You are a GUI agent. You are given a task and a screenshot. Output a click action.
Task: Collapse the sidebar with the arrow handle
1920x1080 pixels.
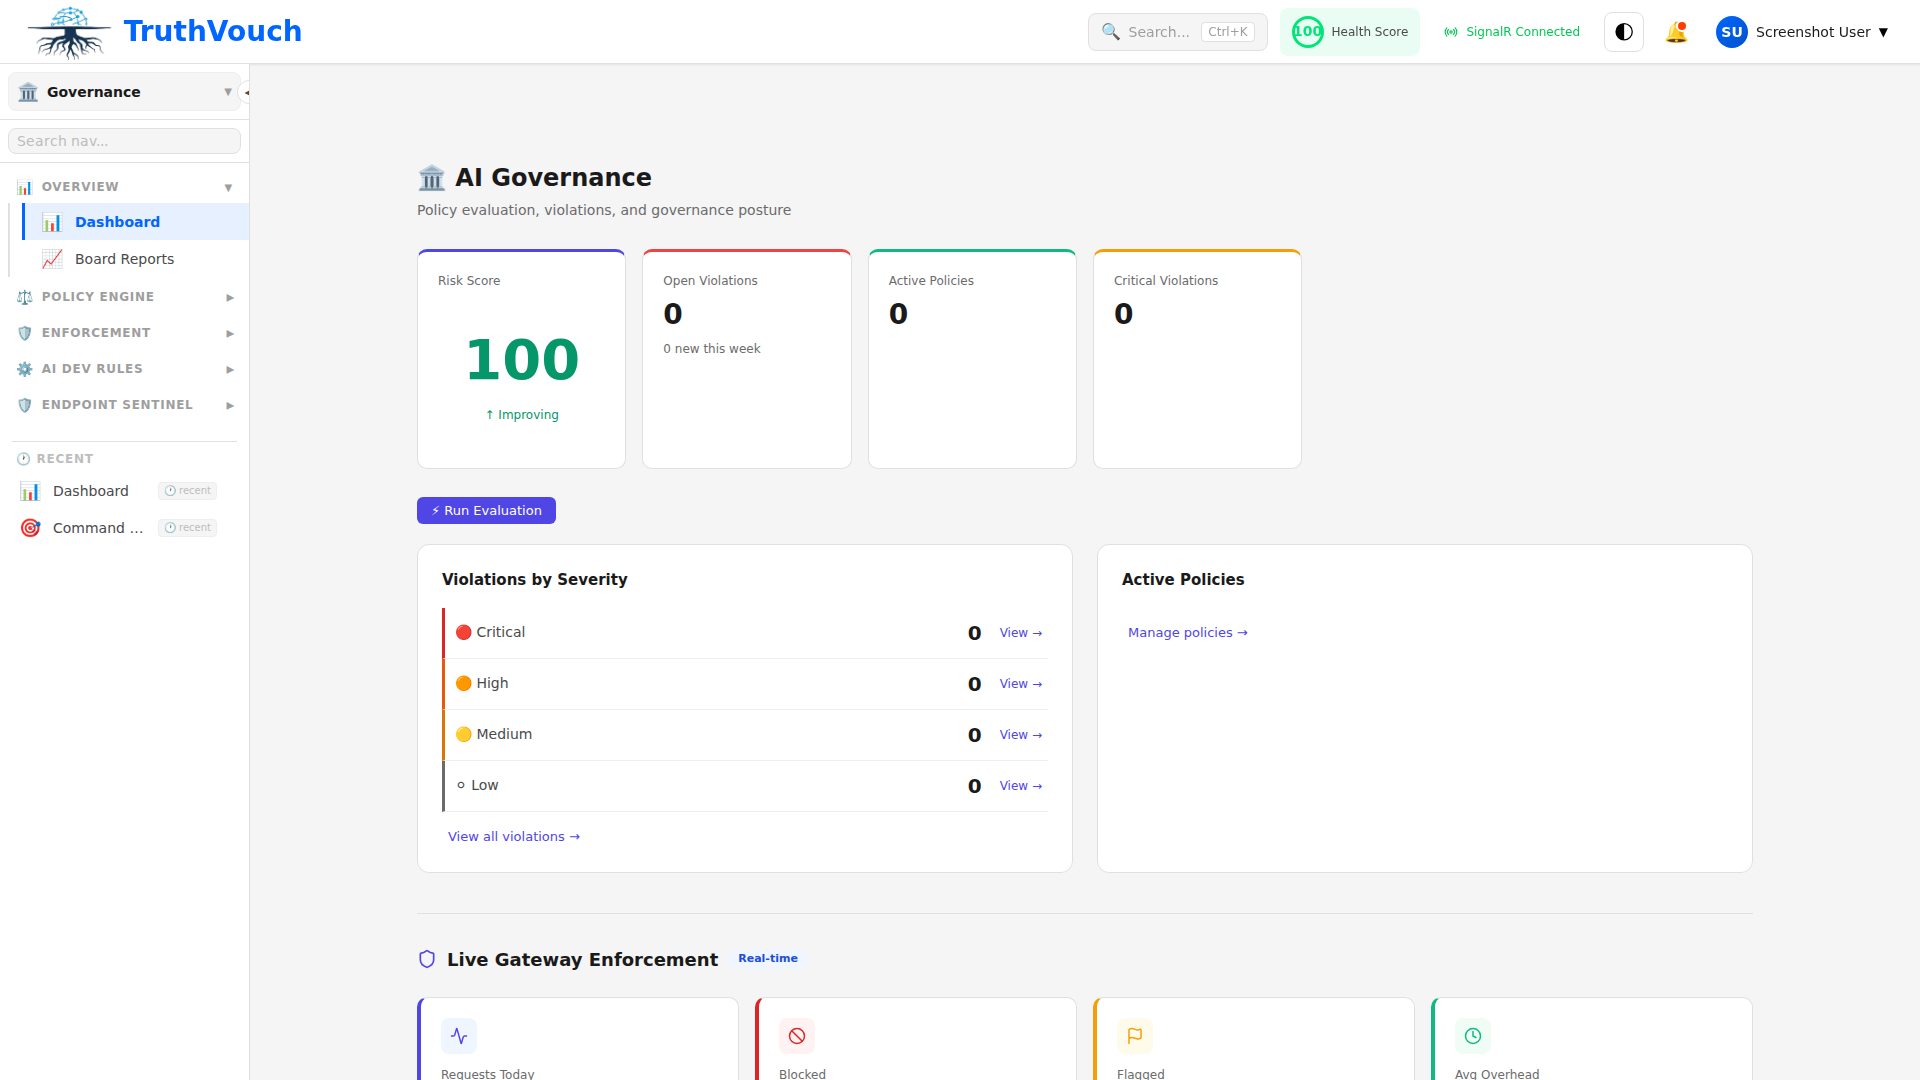pos(246,91)
